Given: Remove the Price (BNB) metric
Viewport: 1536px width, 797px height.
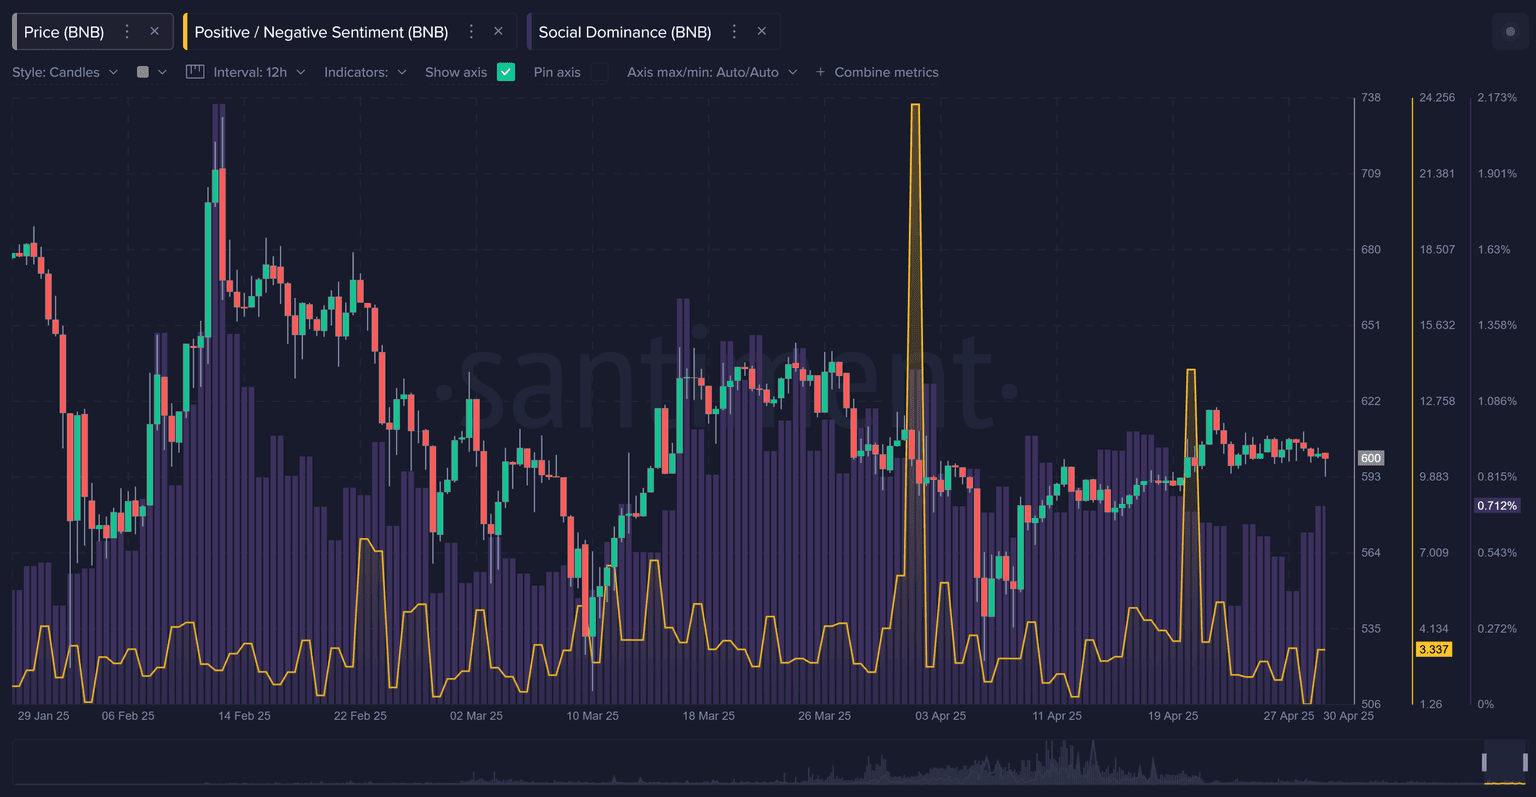Looking at the screenshot, I should 154,32.
